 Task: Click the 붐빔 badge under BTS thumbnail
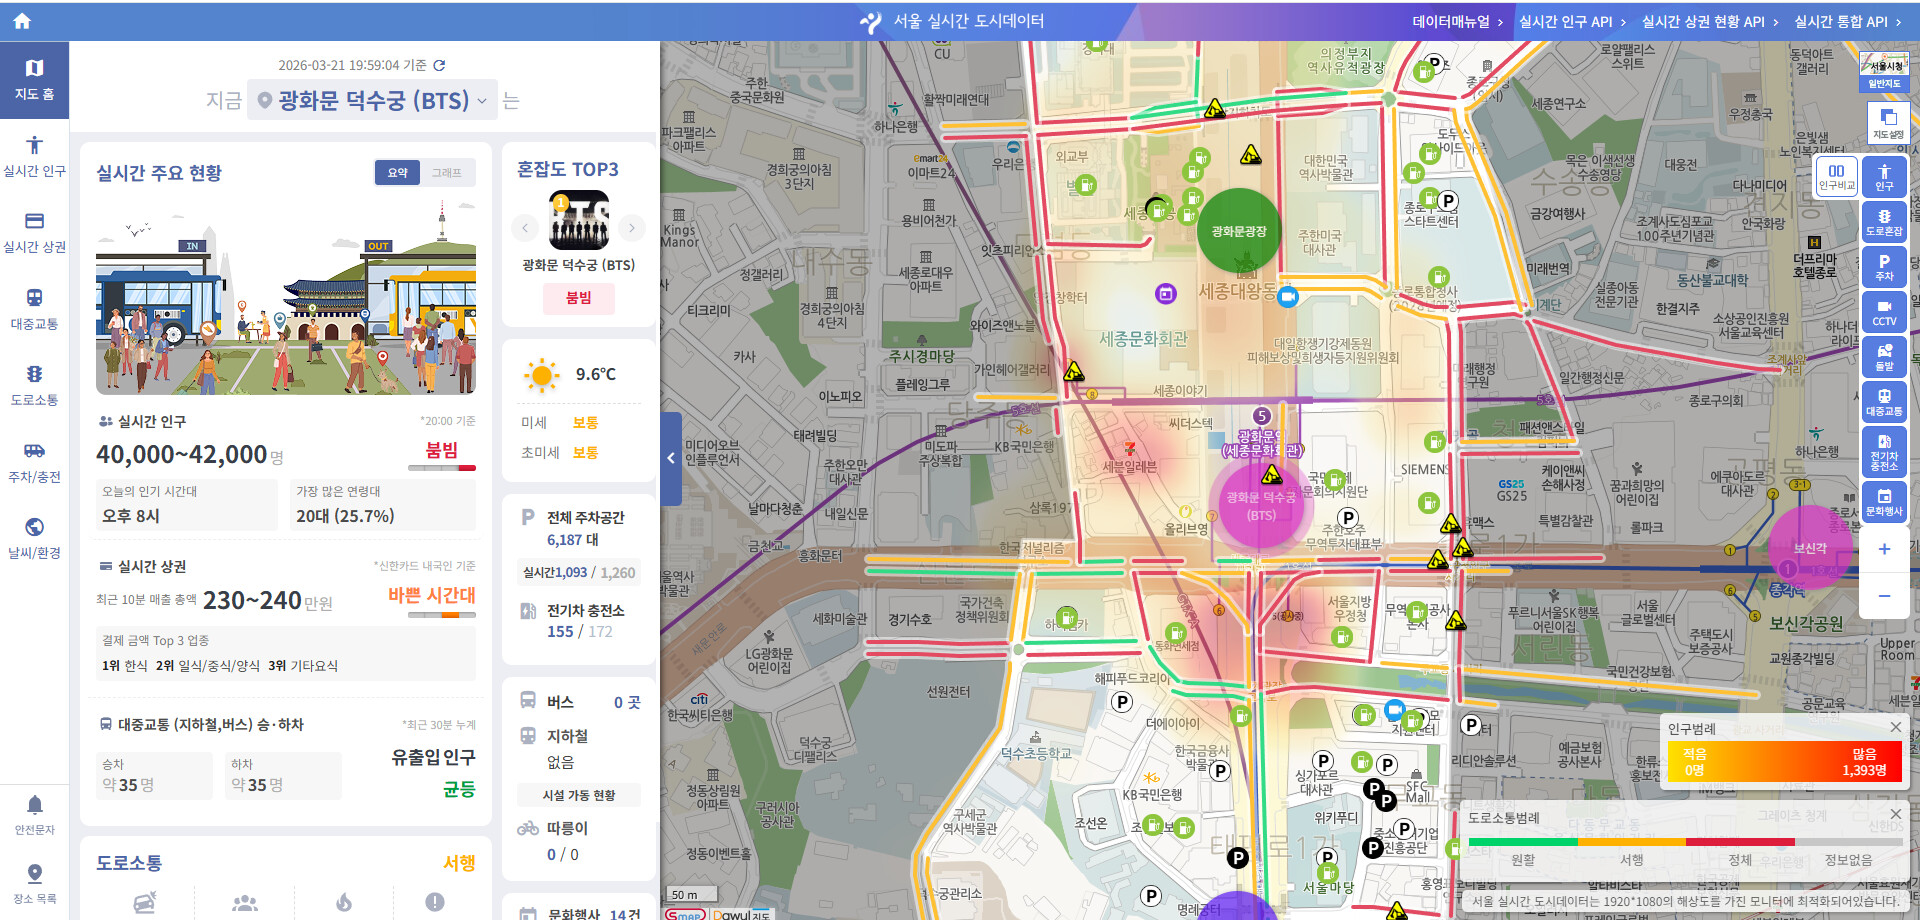(x=578, y=298)
